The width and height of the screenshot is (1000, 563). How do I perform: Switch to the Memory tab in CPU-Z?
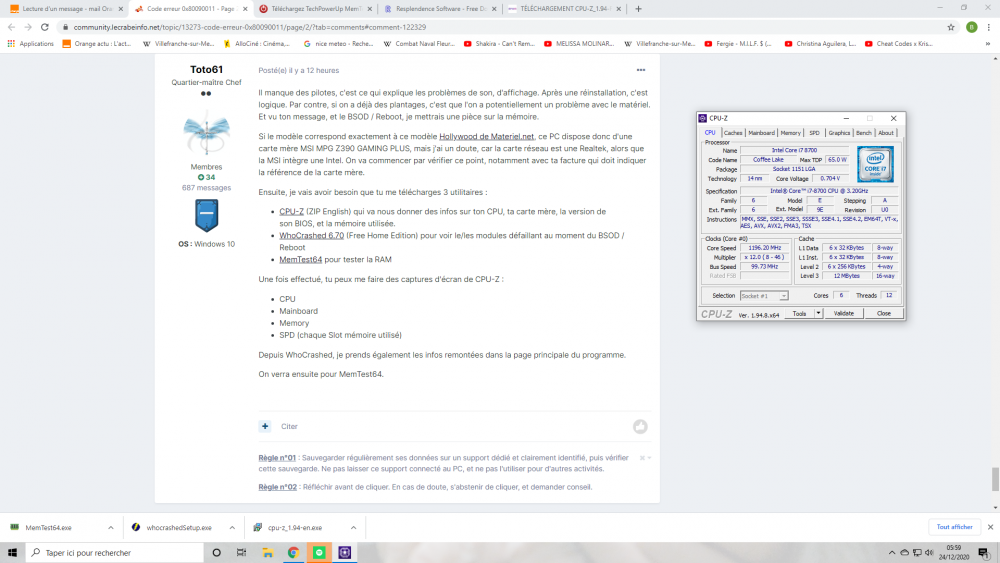click(x=790, y=133)
